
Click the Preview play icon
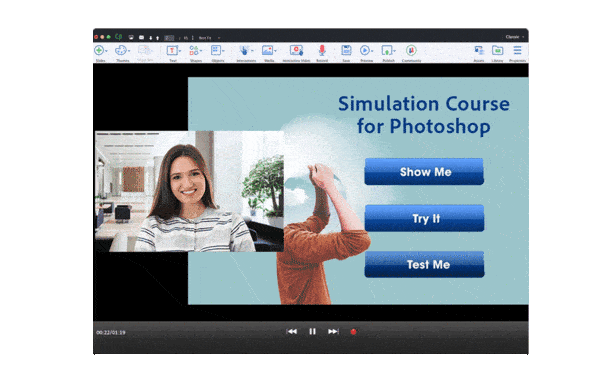pos(365,50)
